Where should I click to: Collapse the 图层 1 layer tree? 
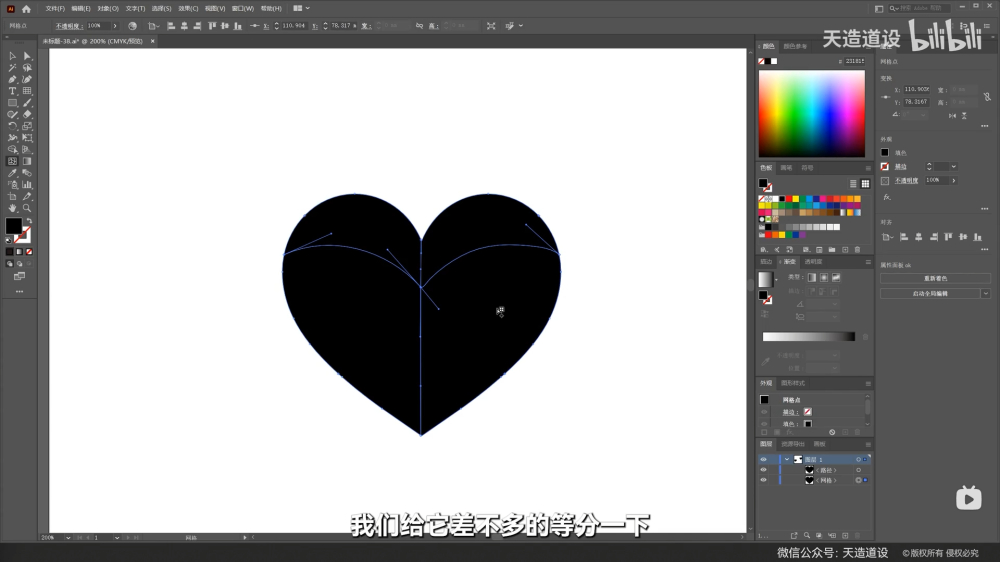tap(787, 459)
